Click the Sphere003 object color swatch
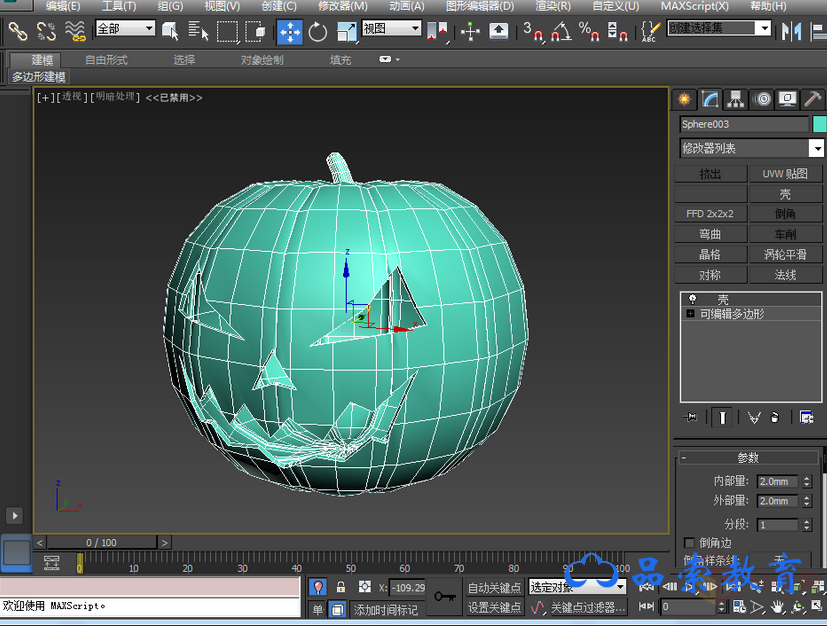The image size is (827, 626). point(820,124)
